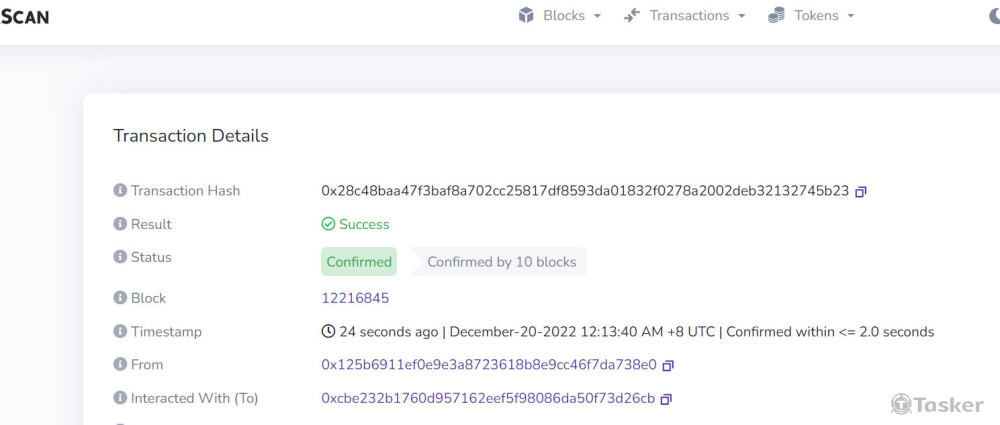Click info icon beside Status
1000x425 pixels.
[120, 257]
